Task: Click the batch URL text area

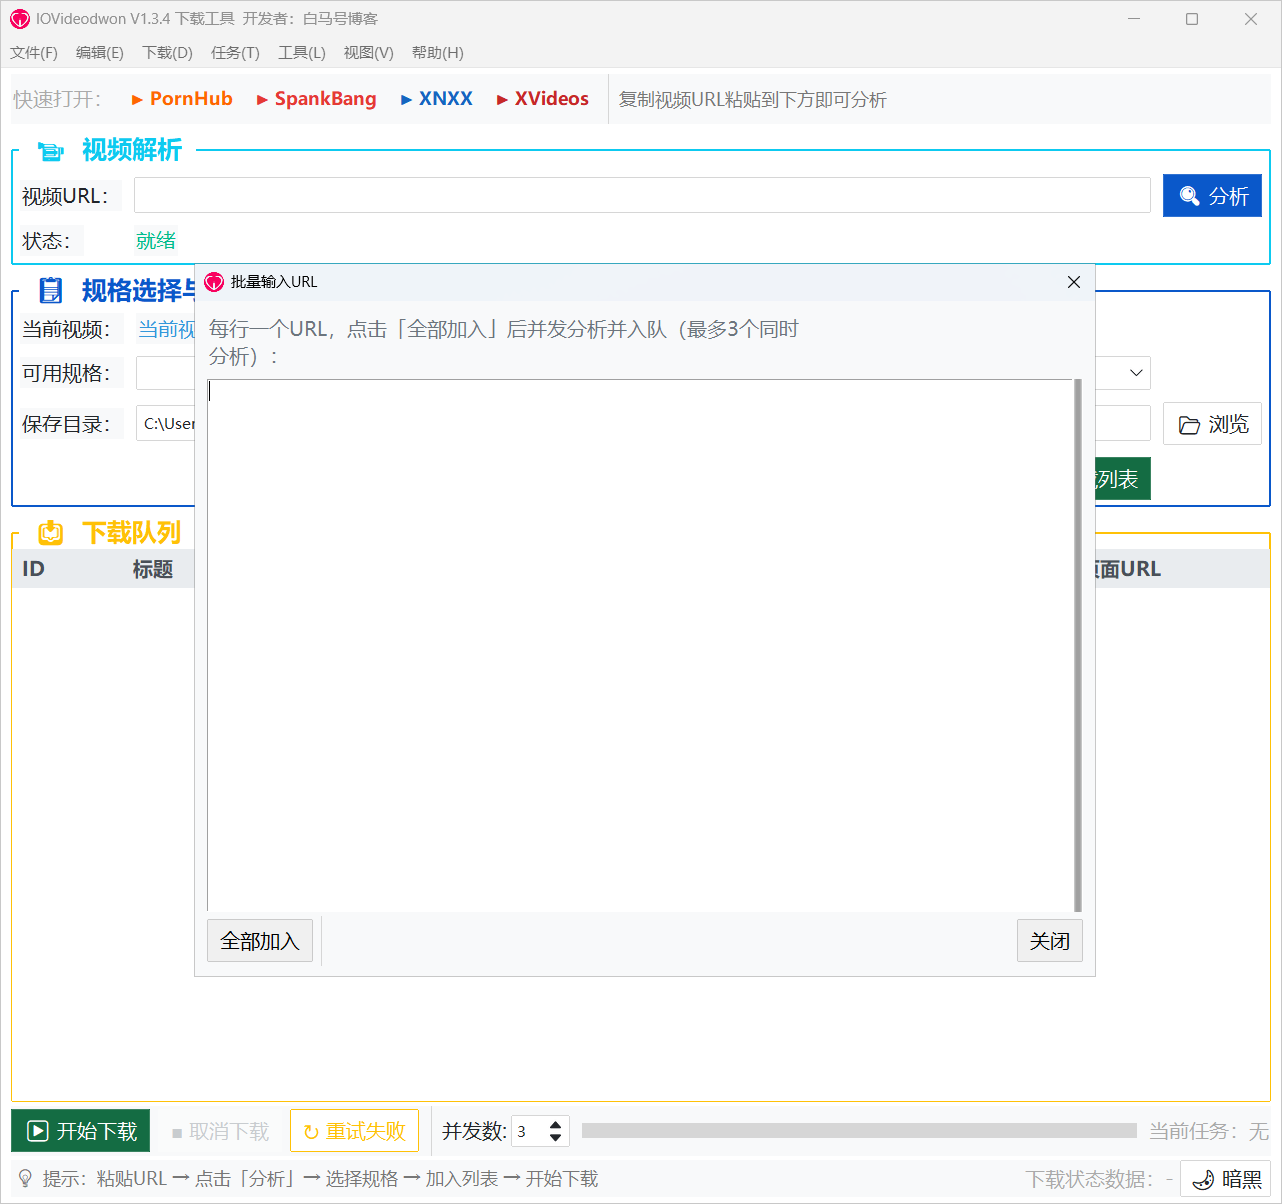Action: tap(640, 645)
